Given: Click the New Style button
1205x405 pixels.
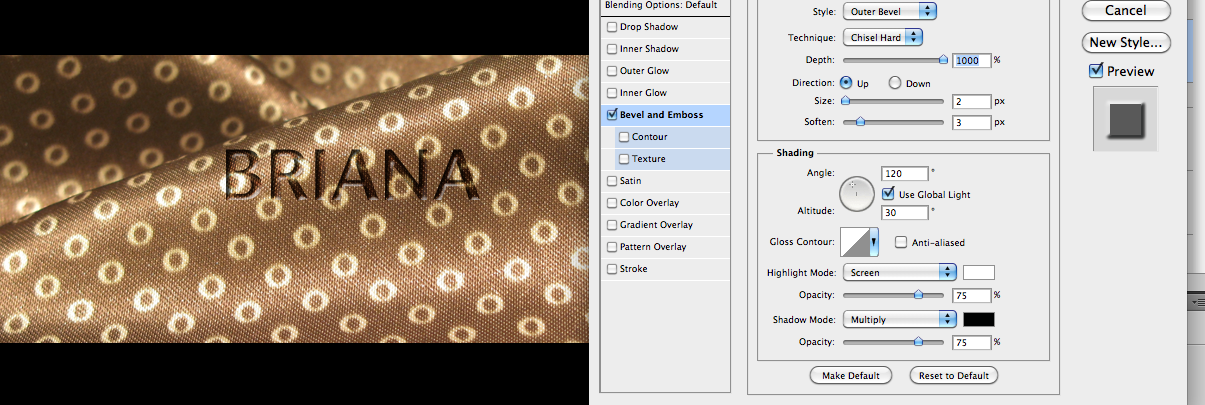Looking at the screenshot, I should point(1125,43).
